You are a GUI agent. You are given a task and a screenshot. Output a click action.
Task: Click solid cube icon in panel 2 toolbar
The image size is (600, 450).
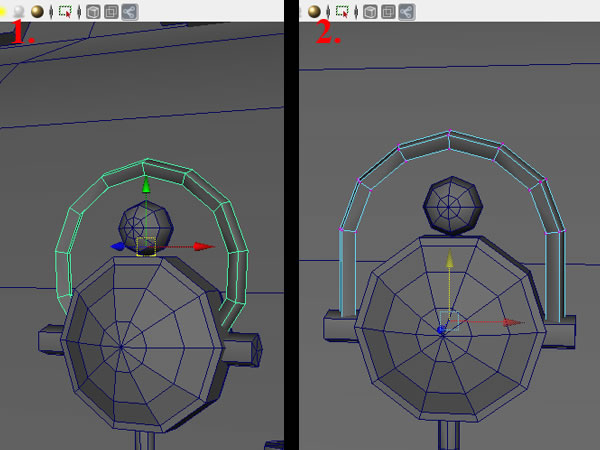click(370, 12)
